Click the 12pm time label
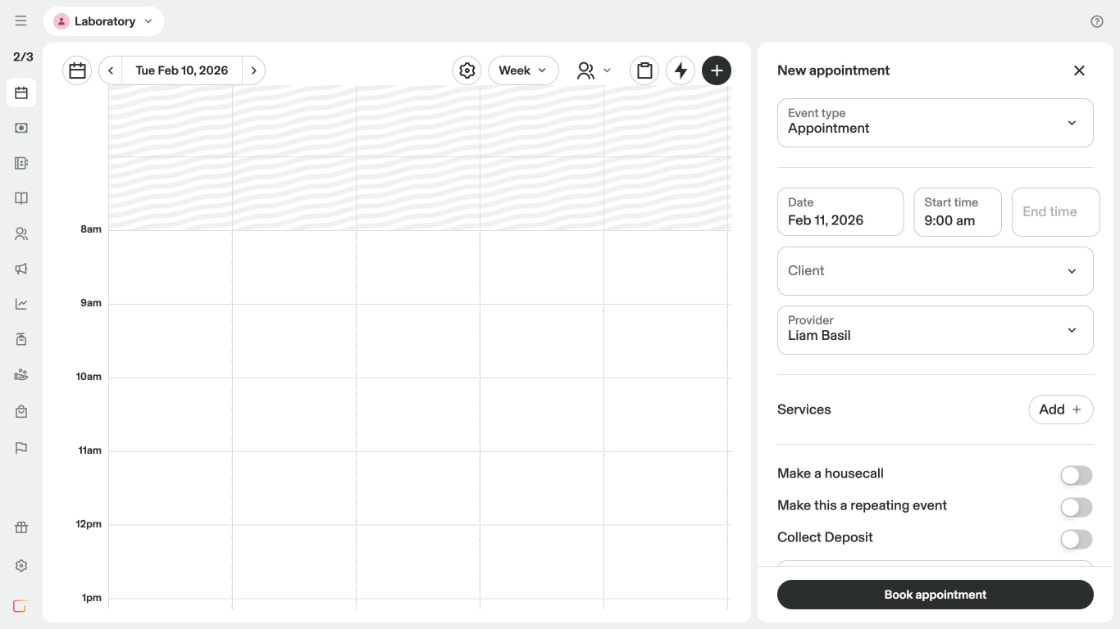1120x629 pixels. click(89, 524)
